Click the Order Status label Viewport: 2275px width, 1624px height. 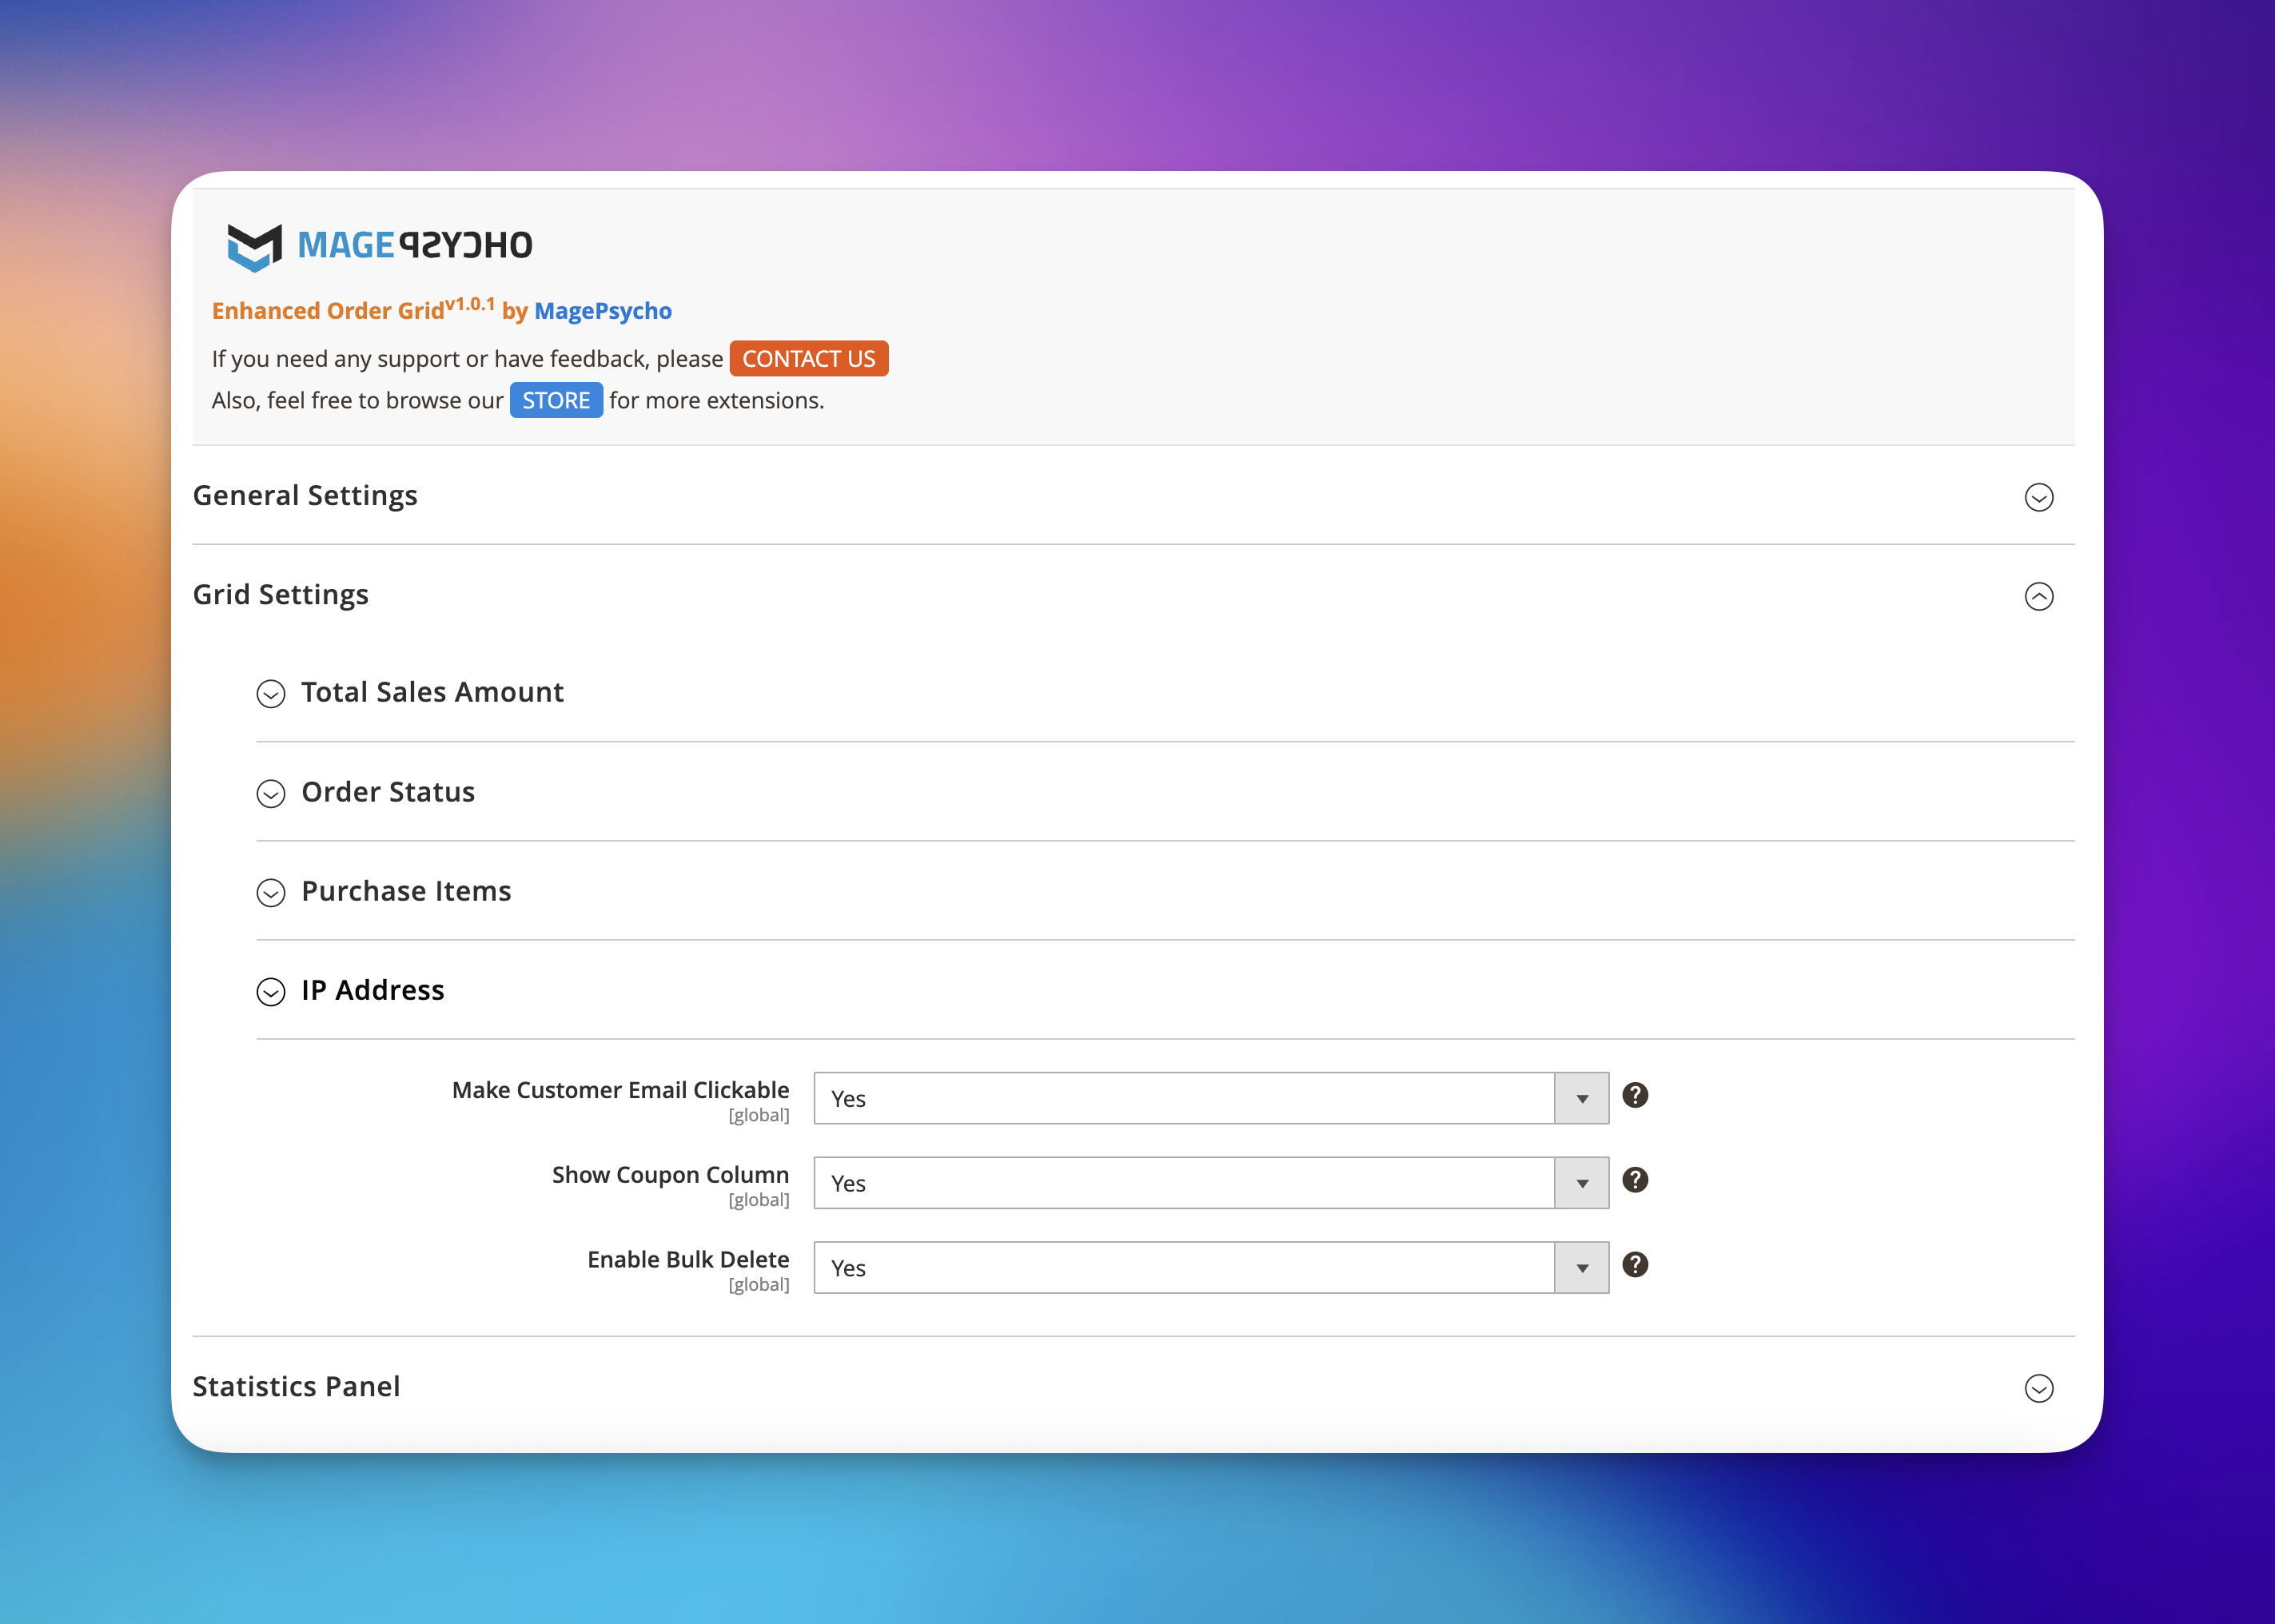(388, 792)
